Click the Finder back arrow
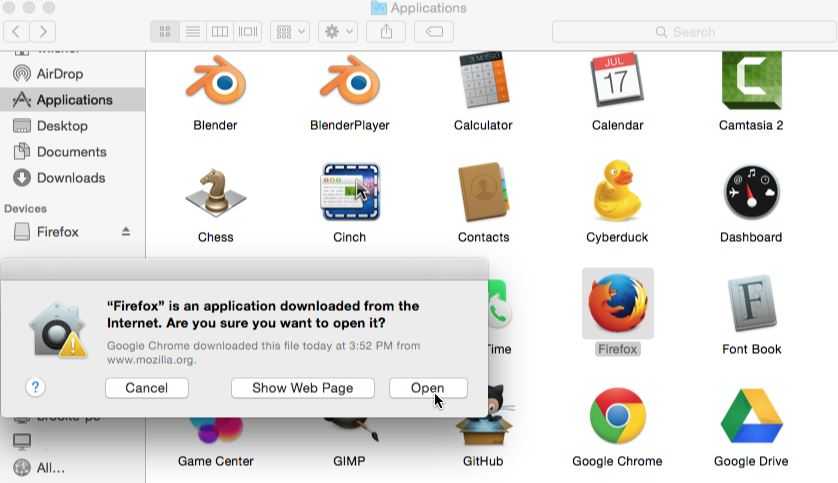 pyautogui.click(x=16, y=32)
